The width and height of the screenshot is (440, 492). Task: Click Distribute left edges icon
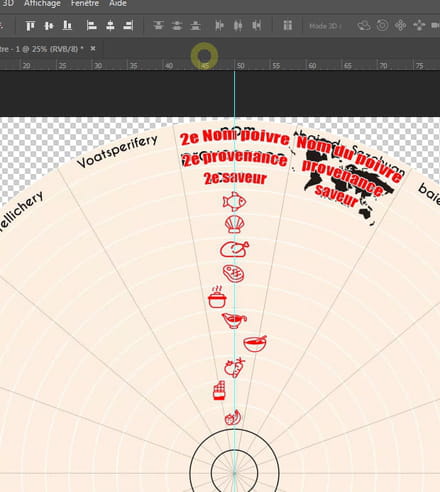(219, 26)
